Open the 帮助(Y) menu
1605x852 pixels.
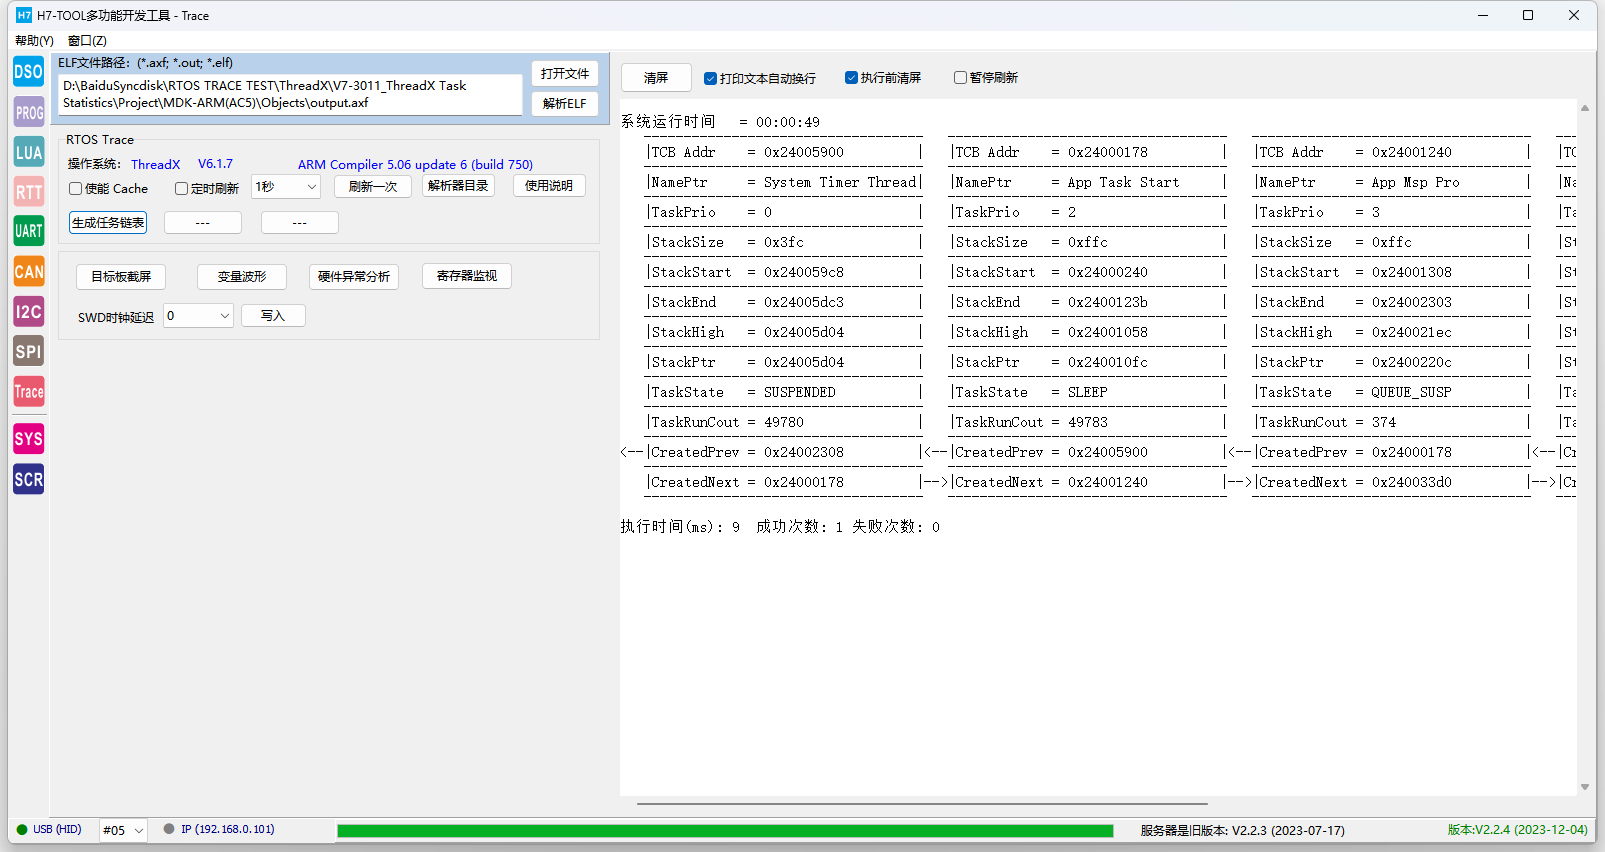click(x=34, y=41)
